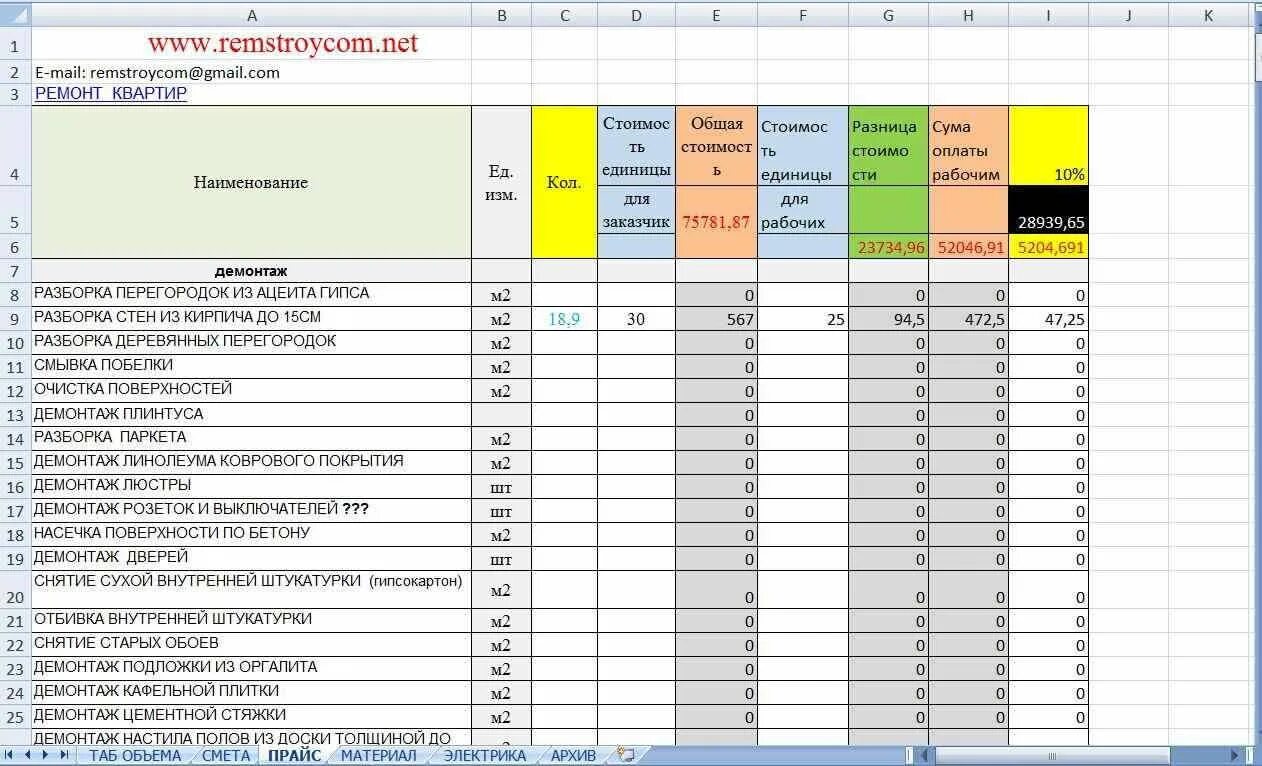Select row 7 header
The image size is (1262, 766).
click(x=15, y=271)
